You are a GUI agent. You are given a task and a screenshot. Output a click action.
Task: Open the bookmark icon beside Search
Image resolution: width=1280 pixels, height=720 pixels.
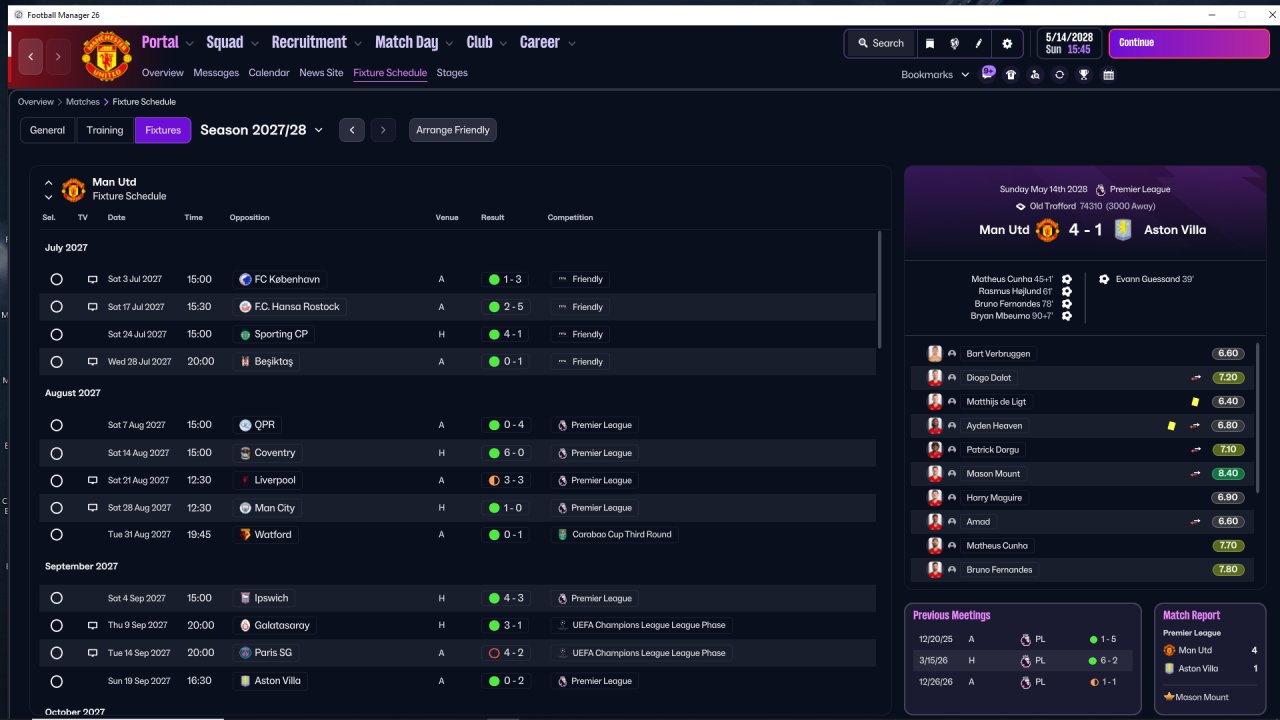pyautogui.click(x=930, y=43)
